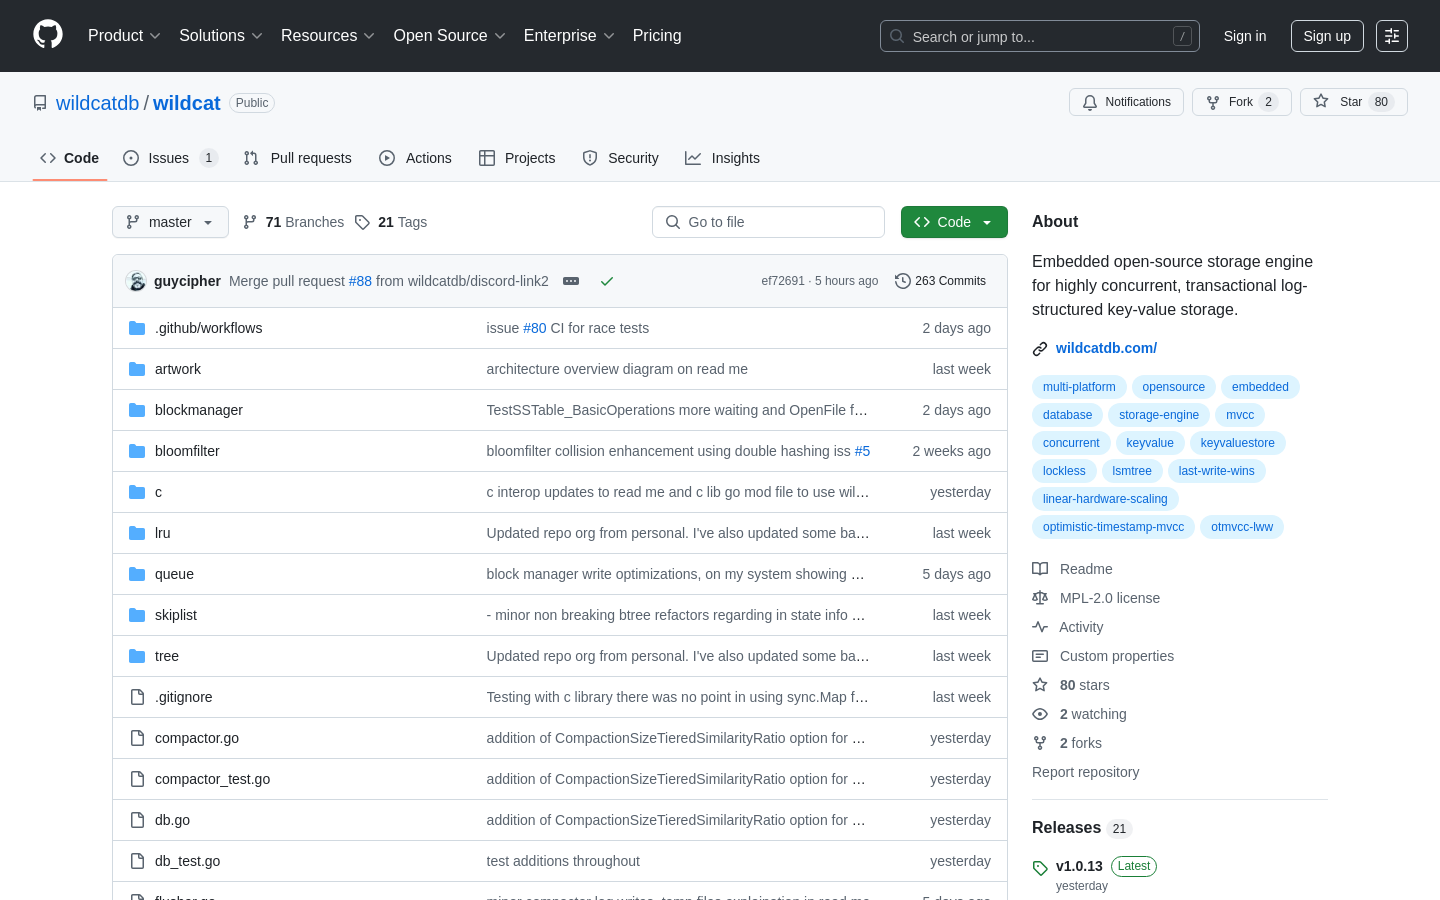This screenshot has height=900, width=1440.
Task: Click the Notifications bell button
Action: [1126, 102]
